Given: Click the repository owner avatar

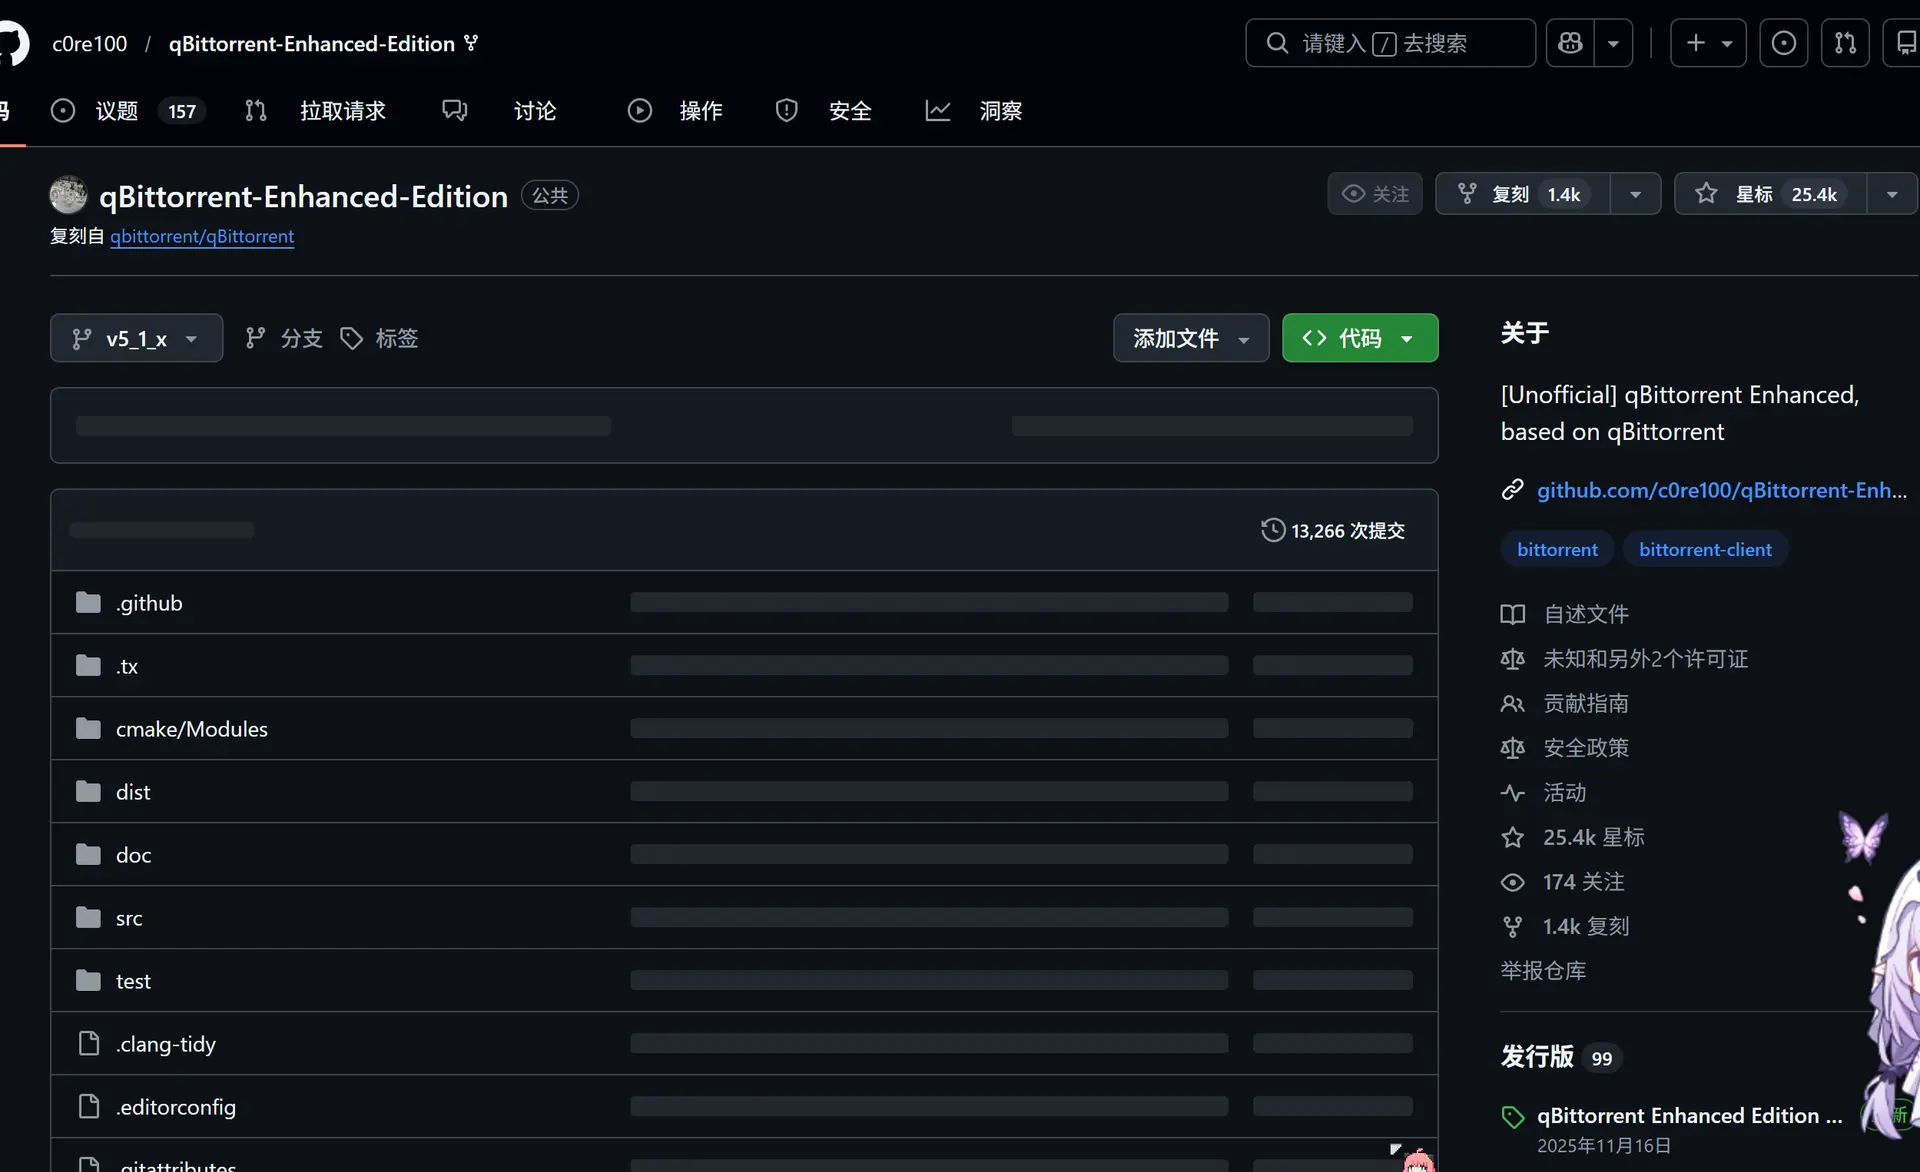Looking at the screenshot, I should tap(68, 195).
